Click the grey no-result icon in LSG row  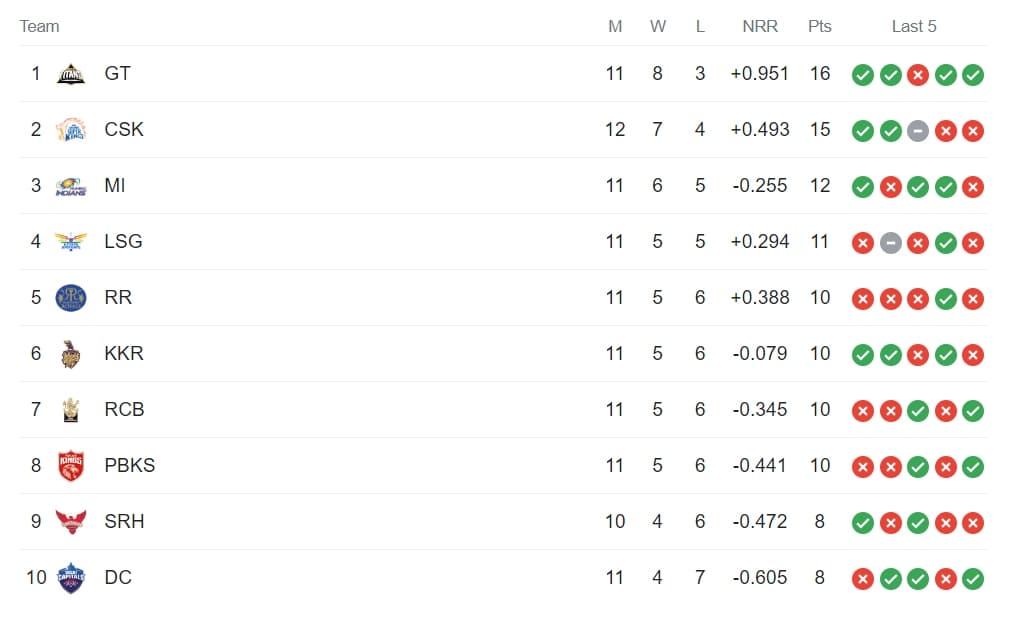click(x=890, y=243)
